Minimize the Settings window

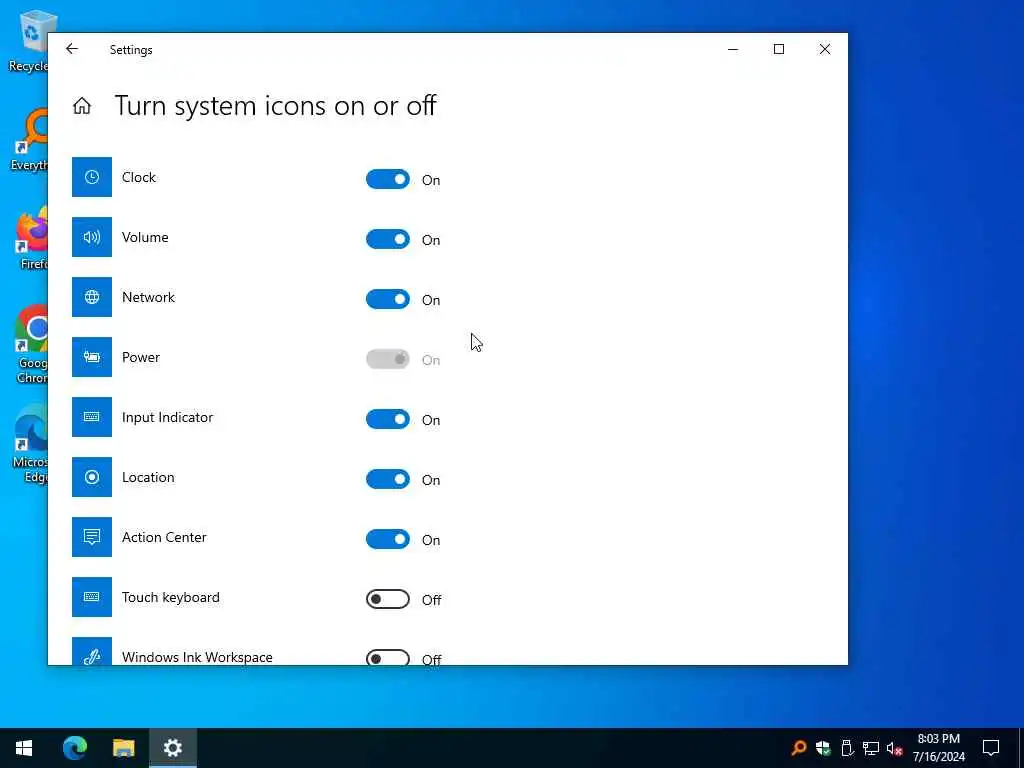pyautogui.click(x=733, y=49)
